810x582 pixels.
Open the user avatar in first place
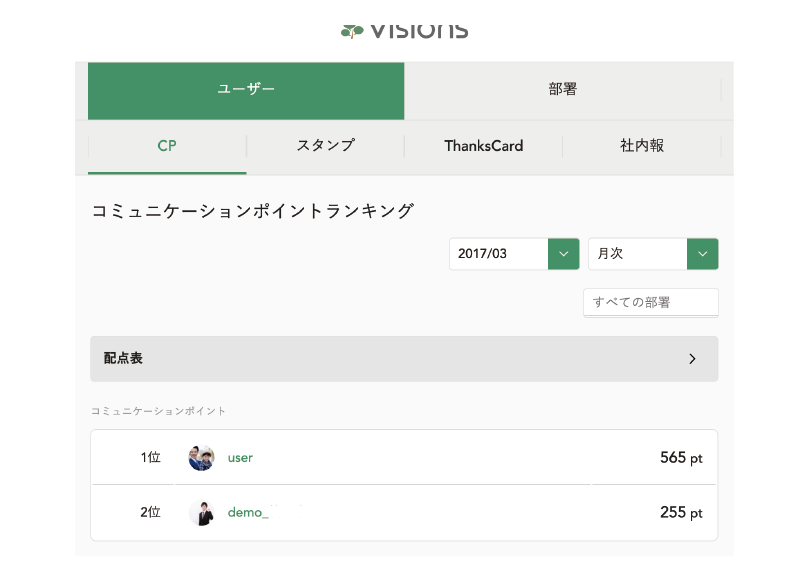201,458
